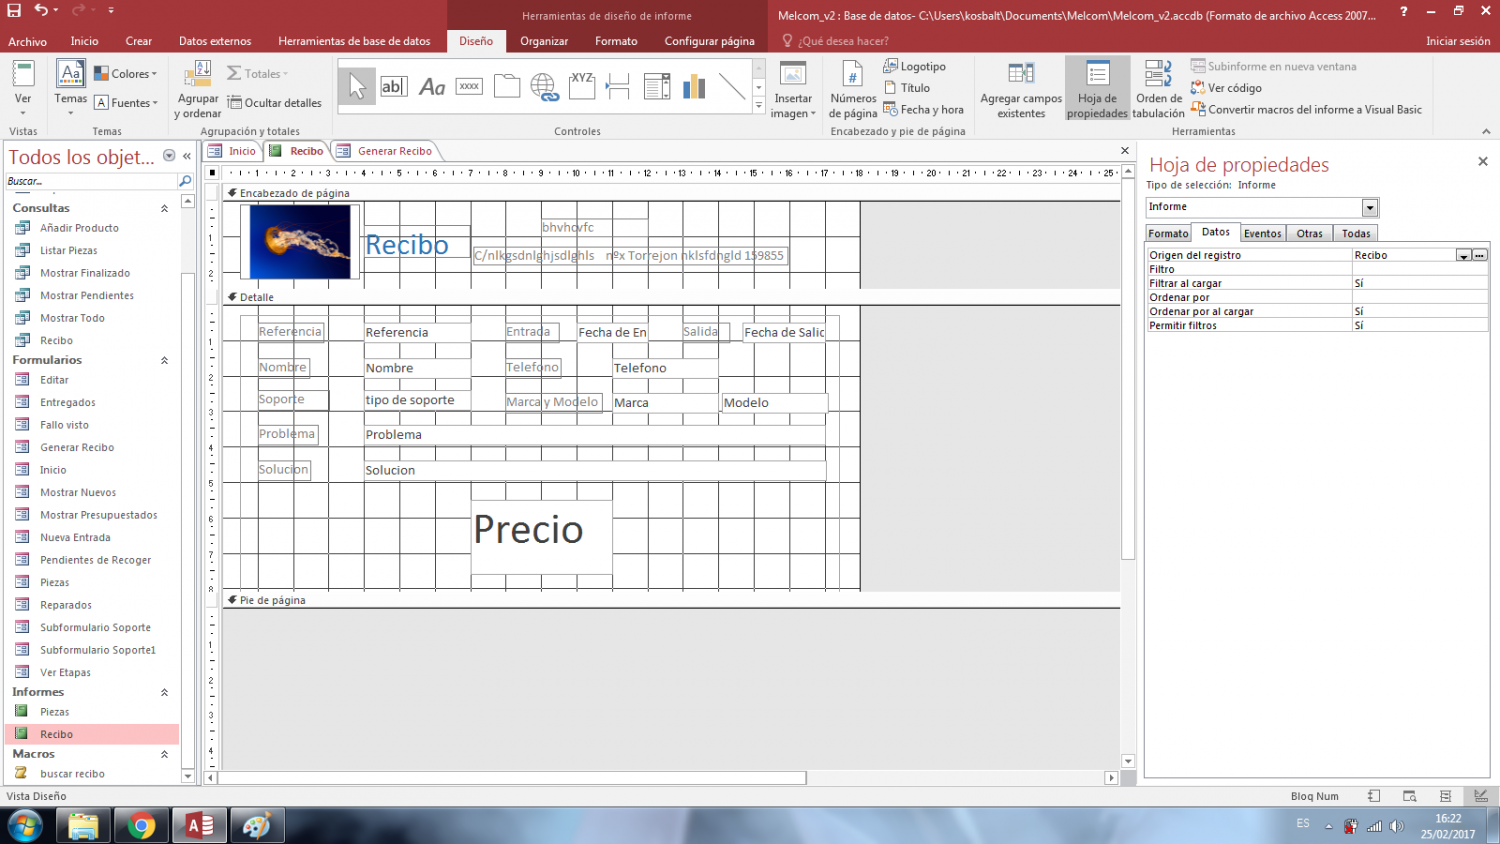
Task: Toggle the Hoja de propiedades pane
Action: 1097,90
